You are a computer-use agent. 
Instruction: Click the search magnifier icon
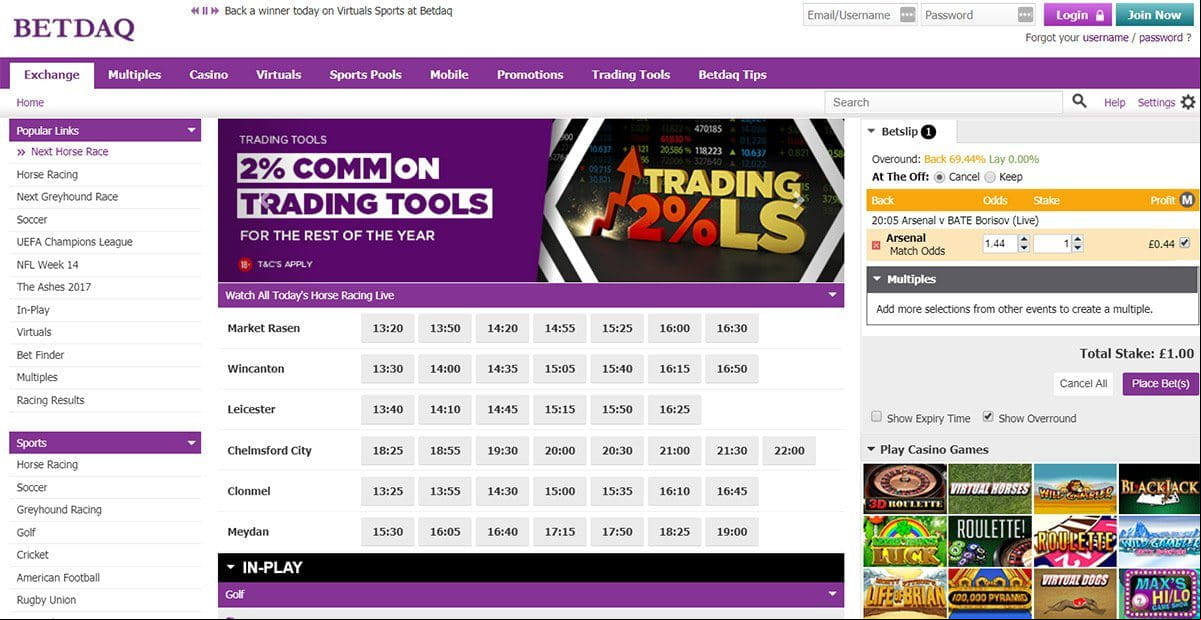[1079, 102]
